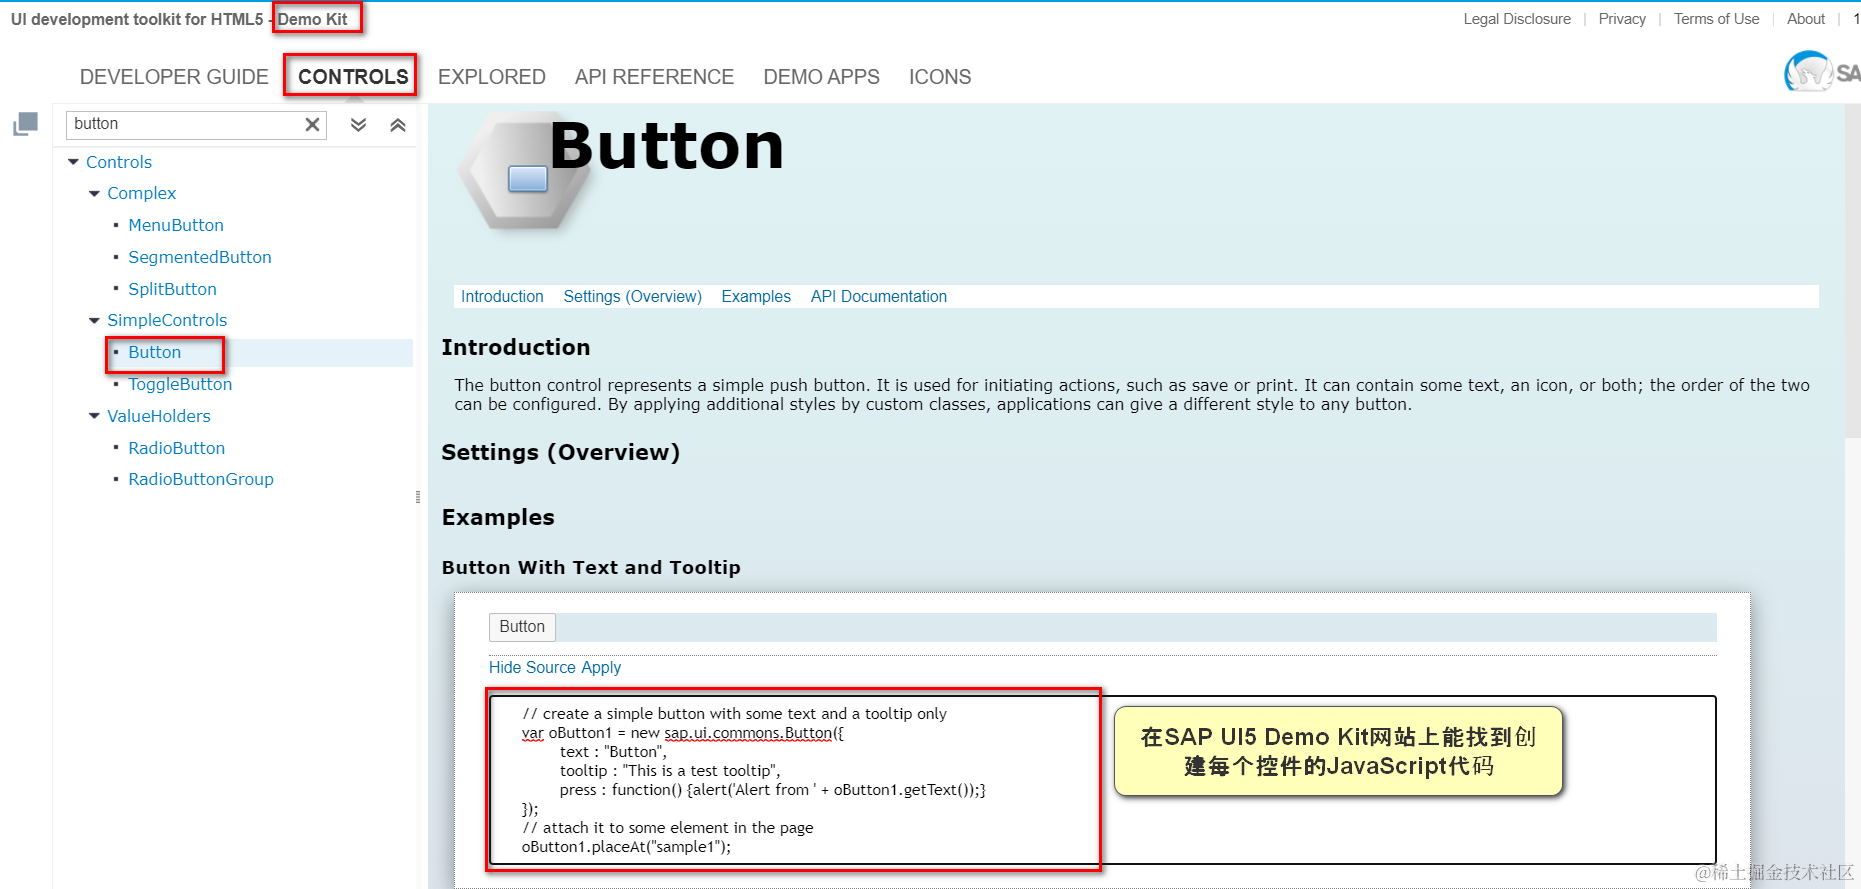Switch to the CONTROLS tab
1861x889 pixels.
click(353, 77)
